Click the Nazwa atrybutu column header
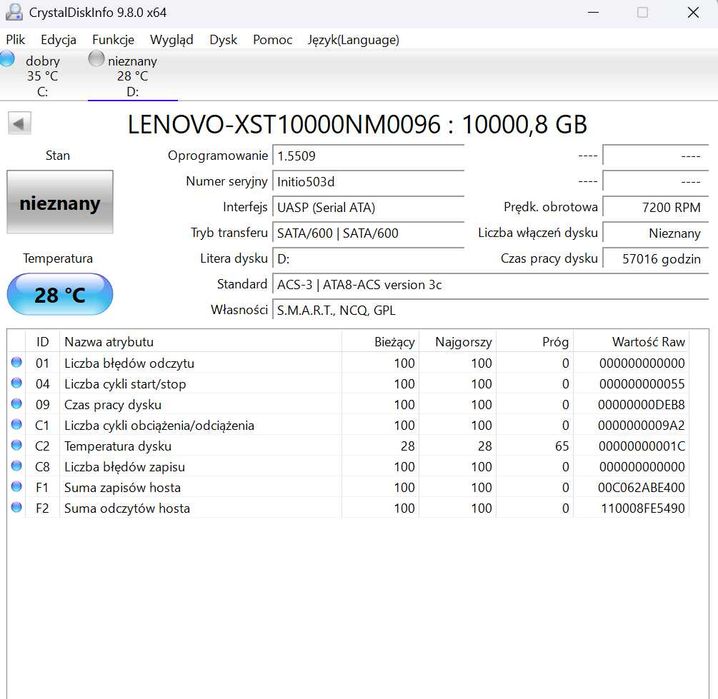The height and width of the screenshot is (699, 718). (x=201, y=342)
